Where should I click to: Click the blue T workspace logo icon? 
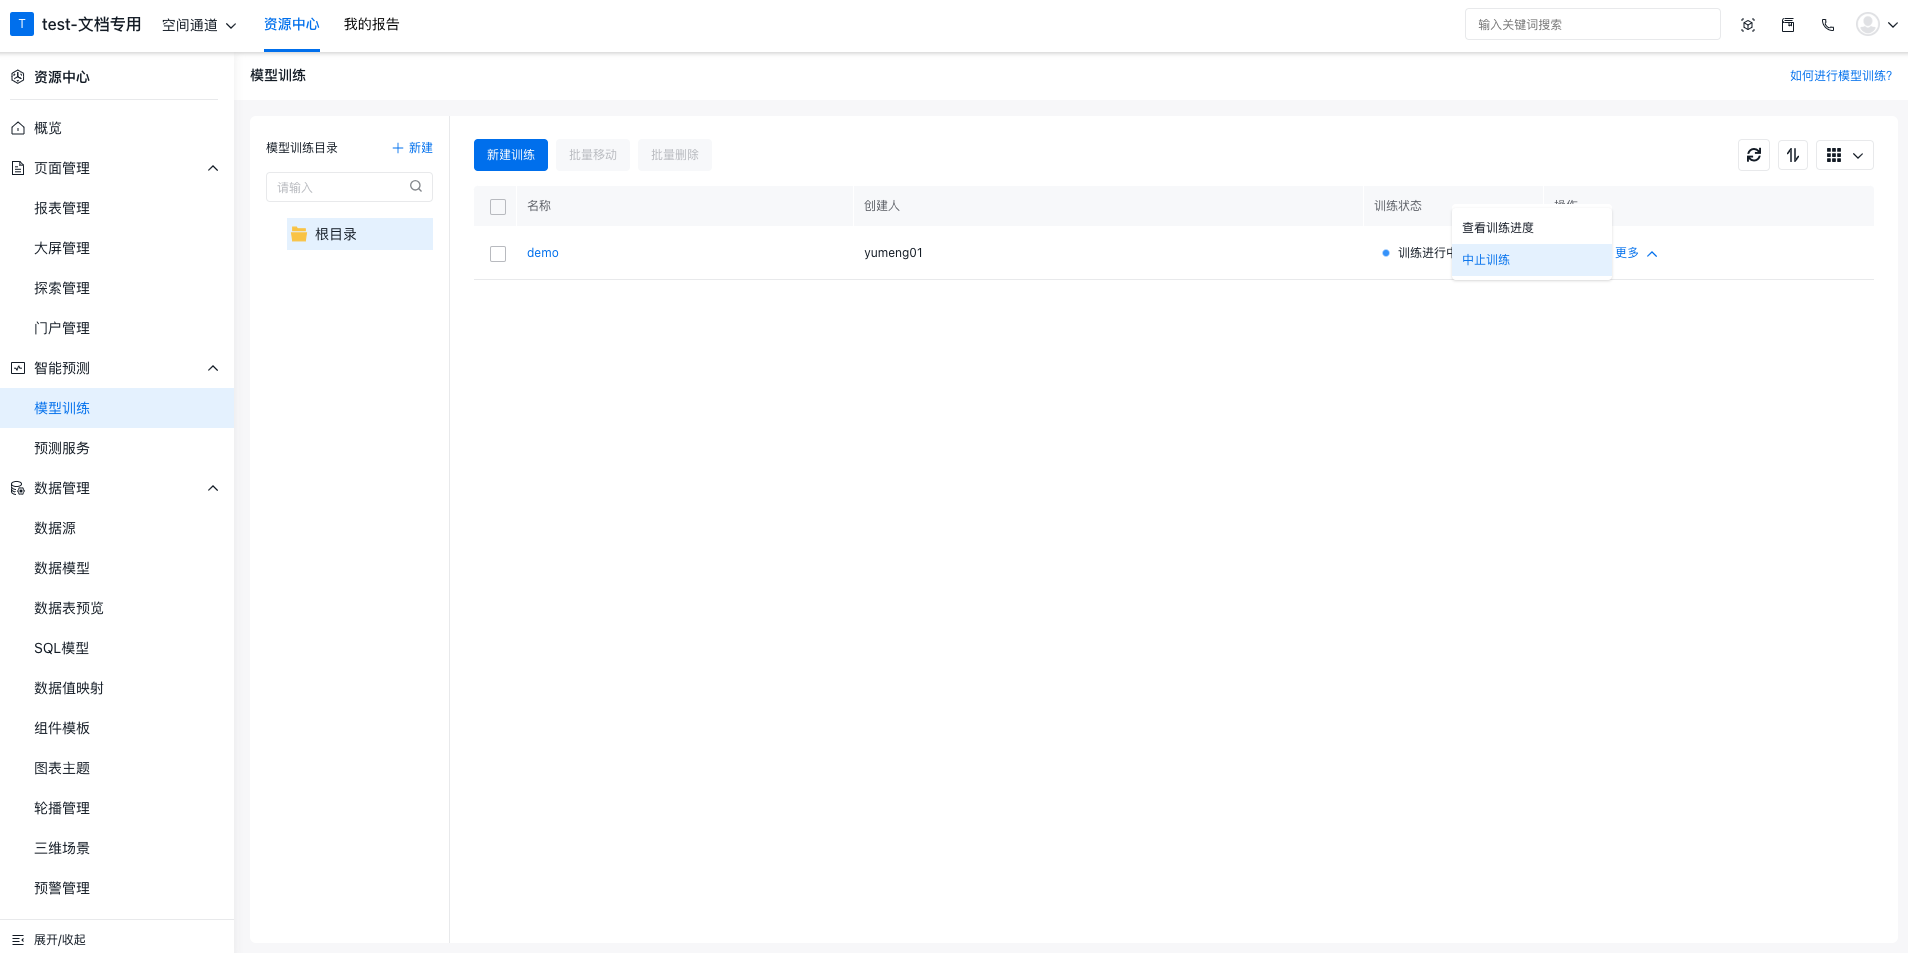coord(22,24)
